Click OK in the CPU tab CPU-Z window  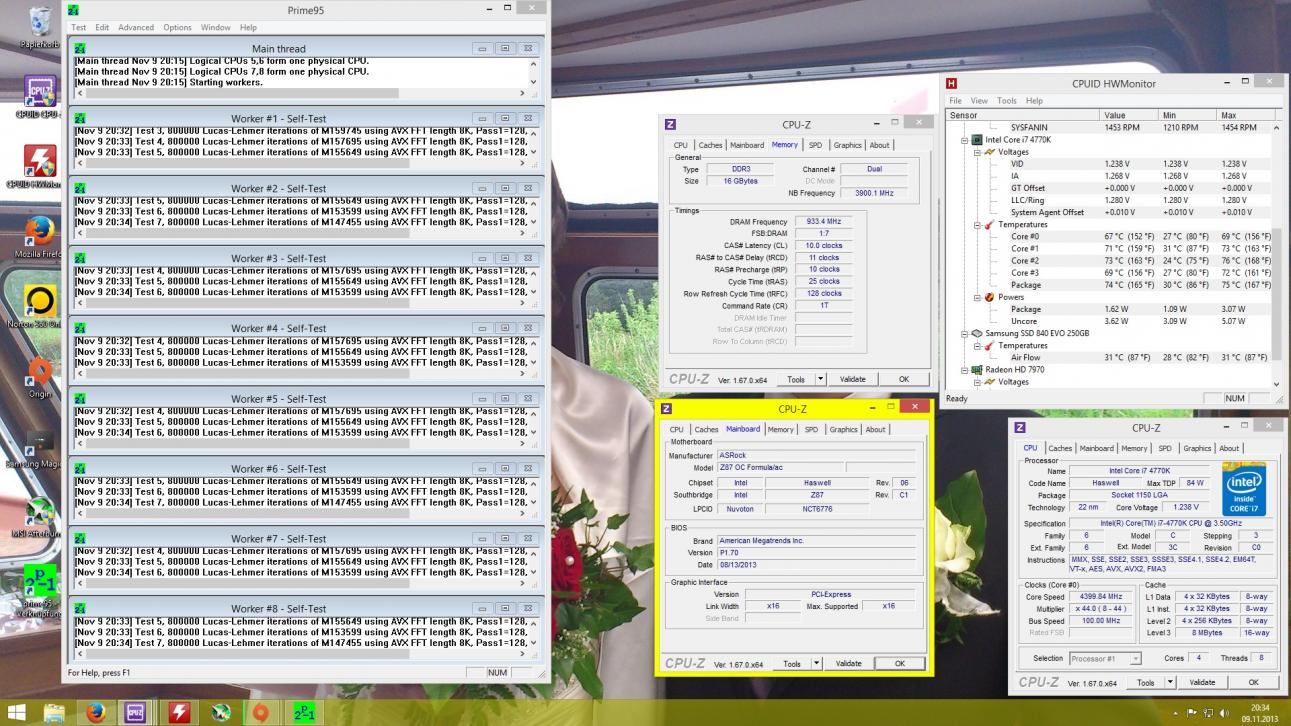[x=1253, y=682]
